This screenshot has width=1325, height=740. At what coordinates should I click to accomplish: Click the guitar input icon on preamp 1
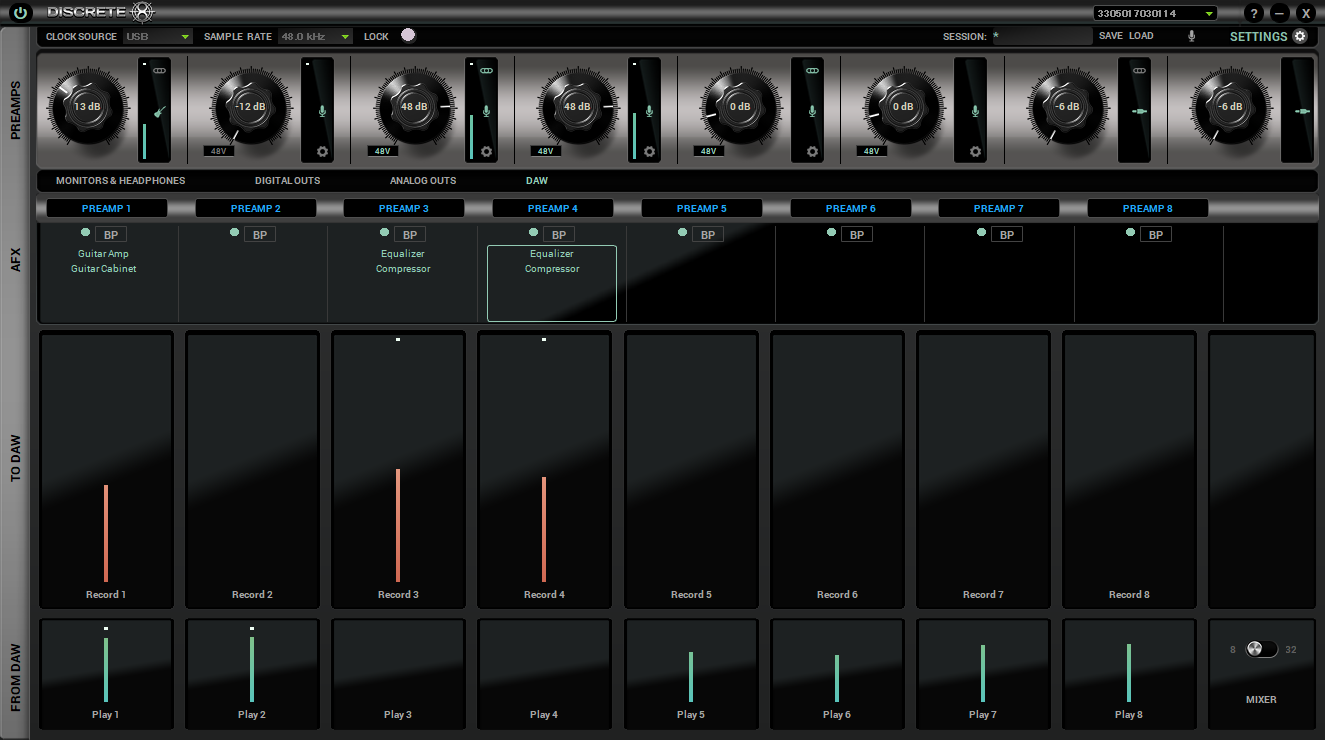click(x=159, y=110)
